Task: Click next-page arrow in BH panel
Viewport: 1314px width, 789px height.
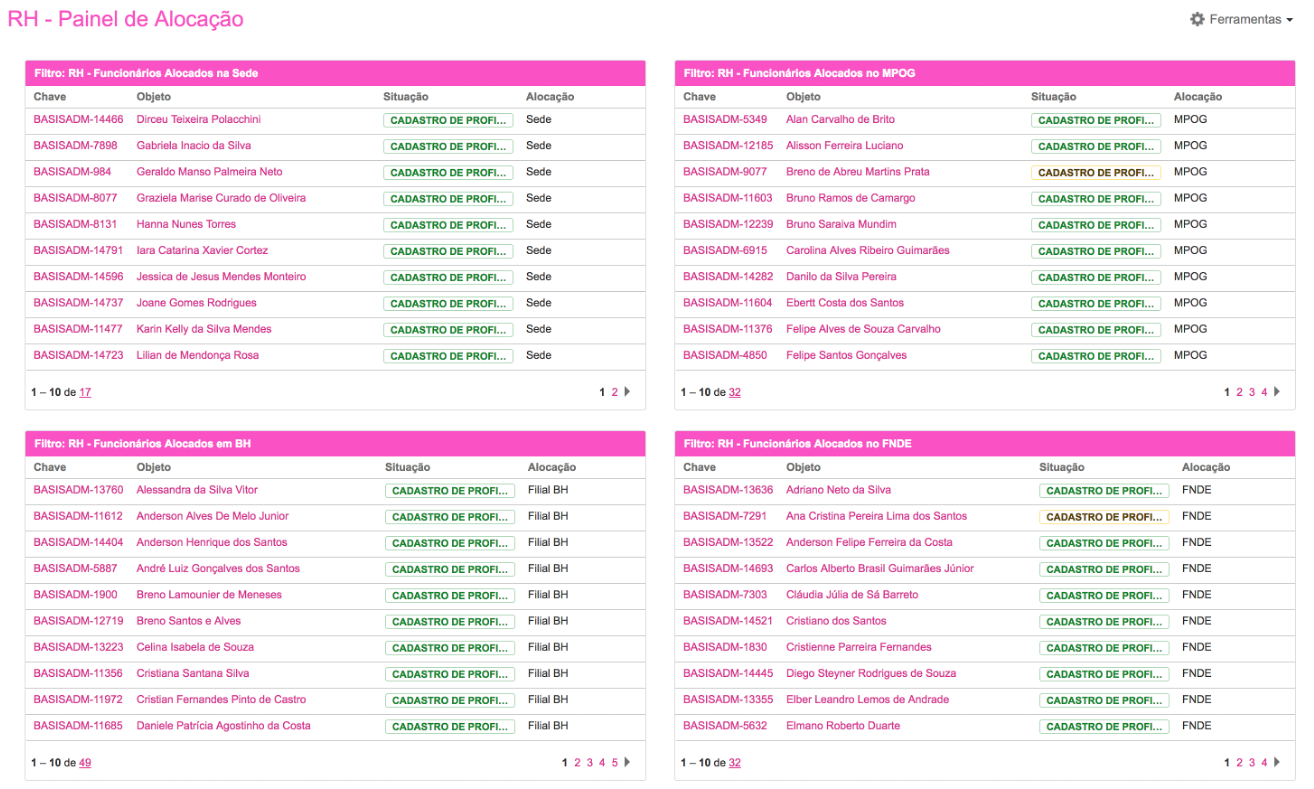Action: (x=627, y=762)
